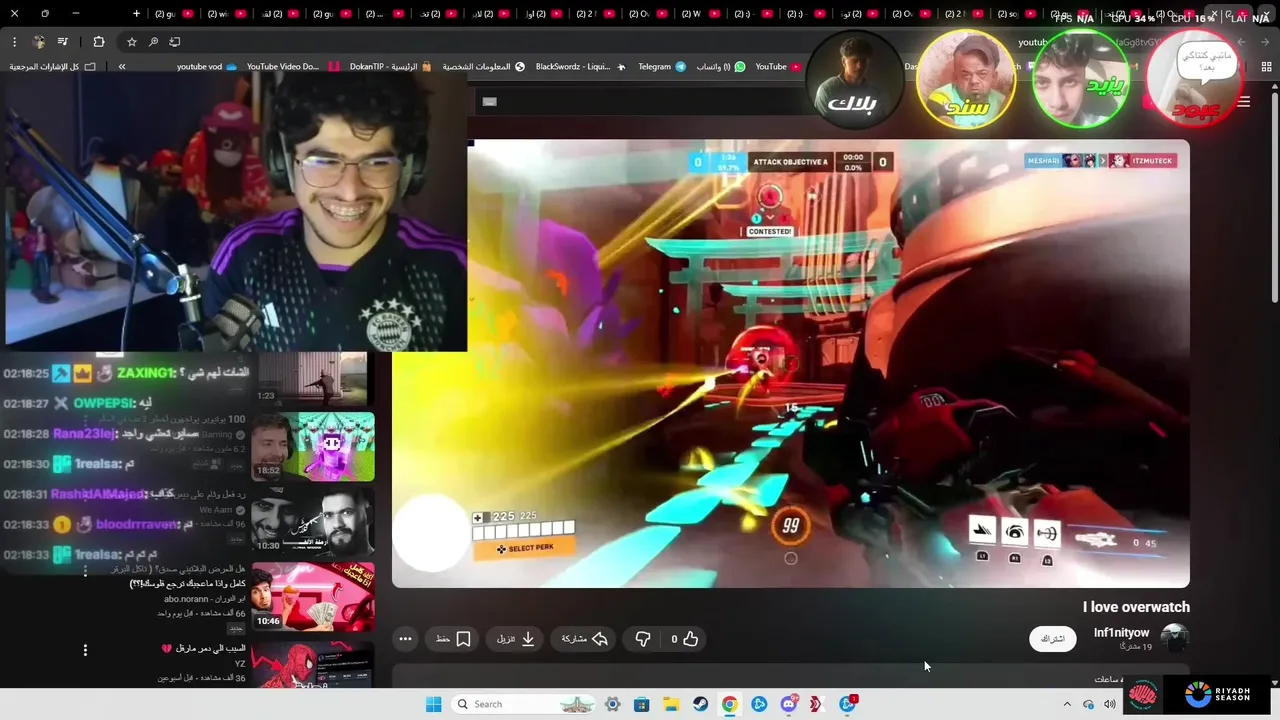The height and width of the screenshot is (720, 1280).
Task: Open the Extensions puzzle icon
Action: pos(98,42)
